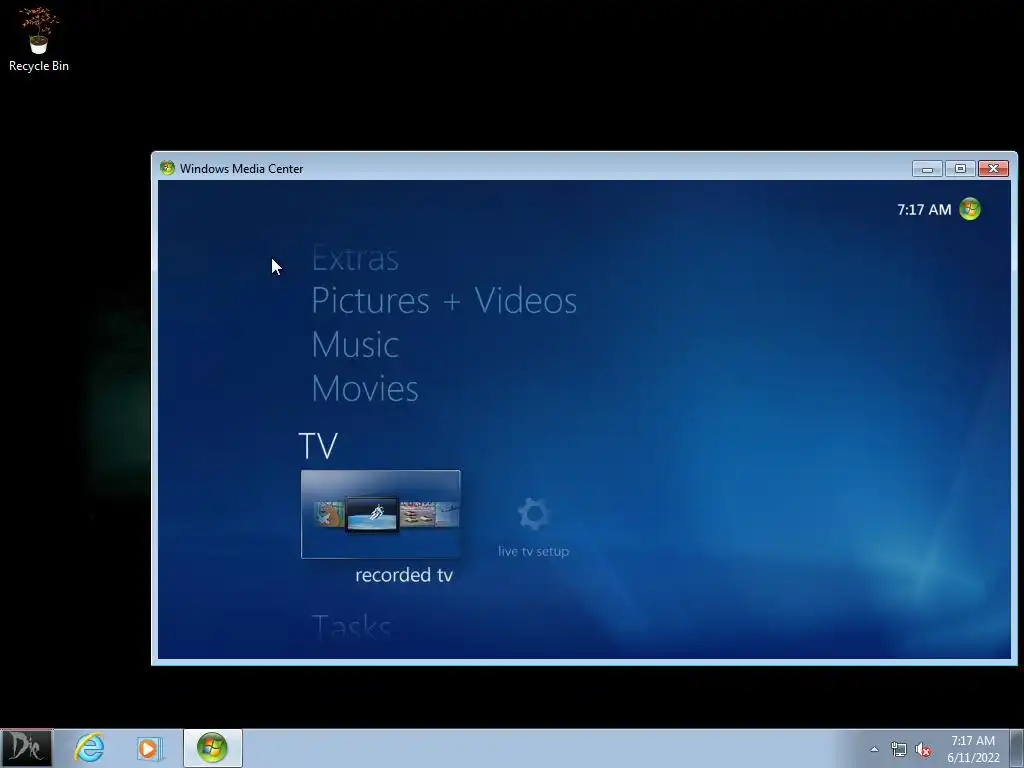Show hidden system tray icons
1024x768 pixels.
(874, 749)
